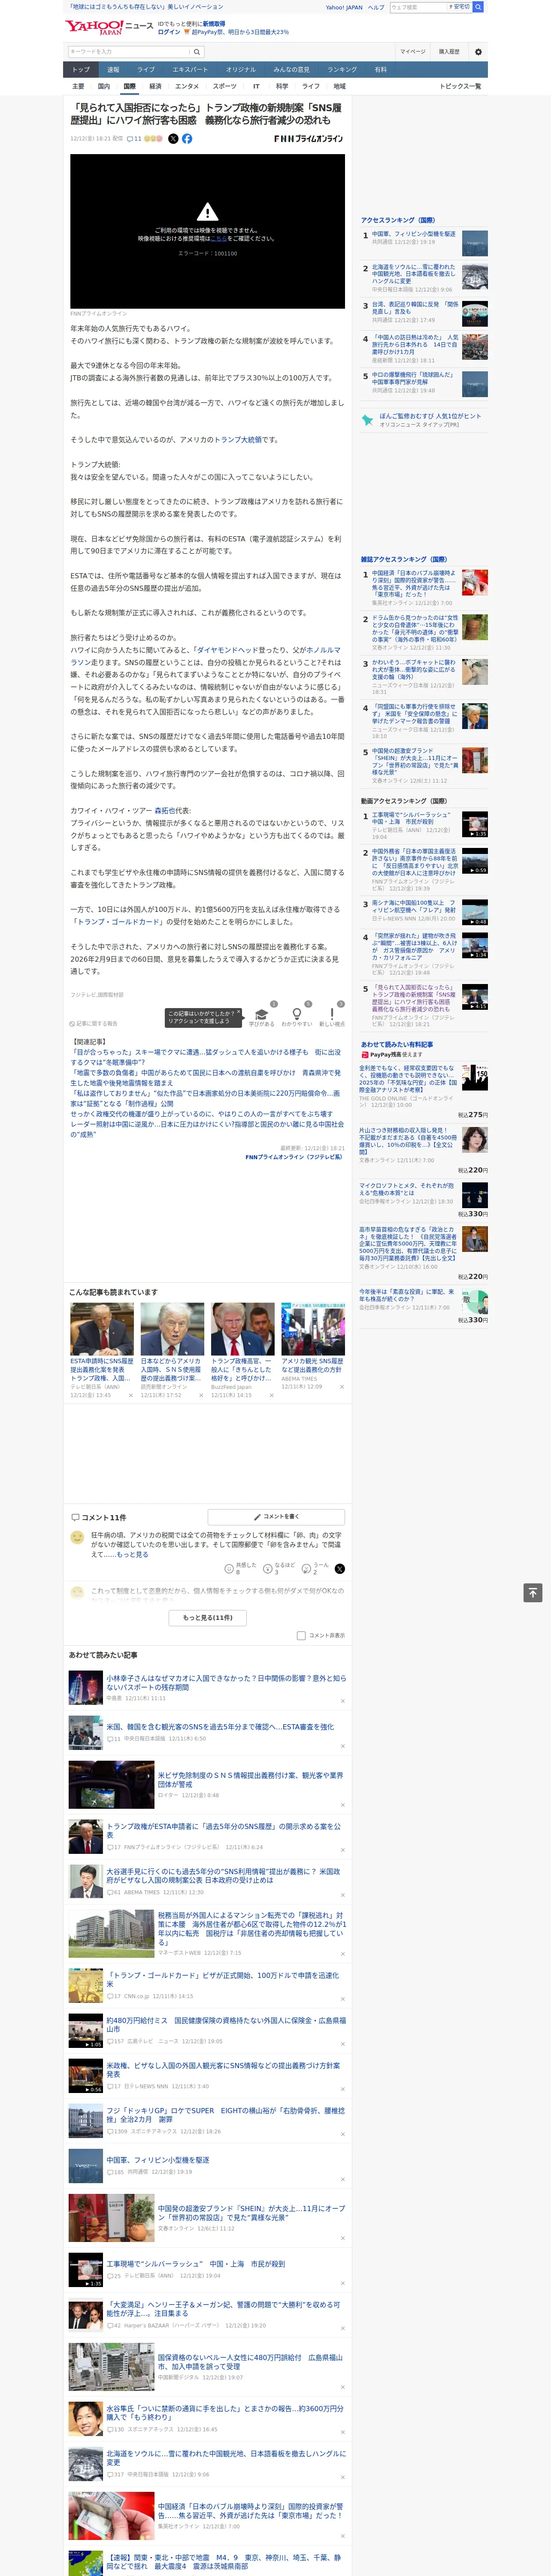Viewport: 551px width, 2576px height.
Task: Click the video error warning triangle
Action: [207, 212]
